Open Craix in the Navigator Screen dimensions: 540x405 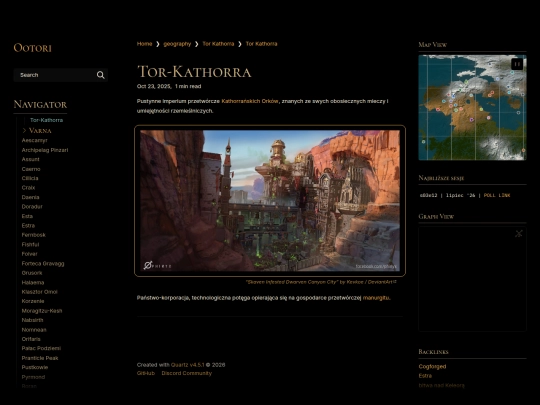28,188
